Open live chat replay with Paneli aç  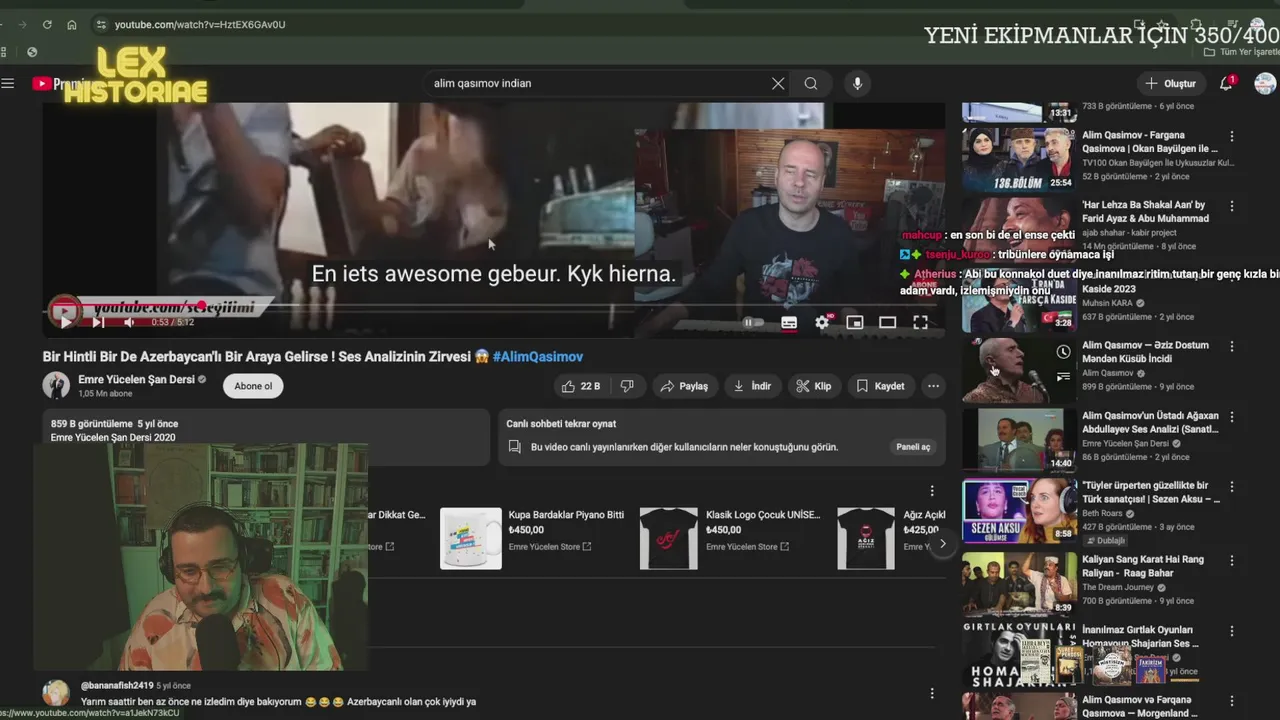click(912, 447)
